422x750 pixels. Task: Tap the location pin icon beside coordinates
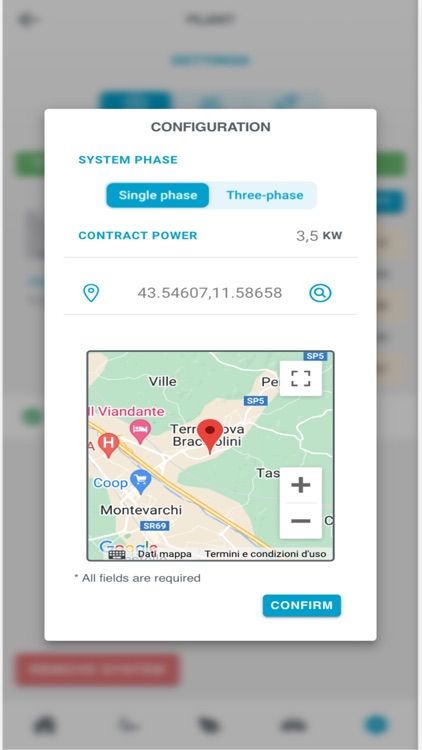pos(91,293)
